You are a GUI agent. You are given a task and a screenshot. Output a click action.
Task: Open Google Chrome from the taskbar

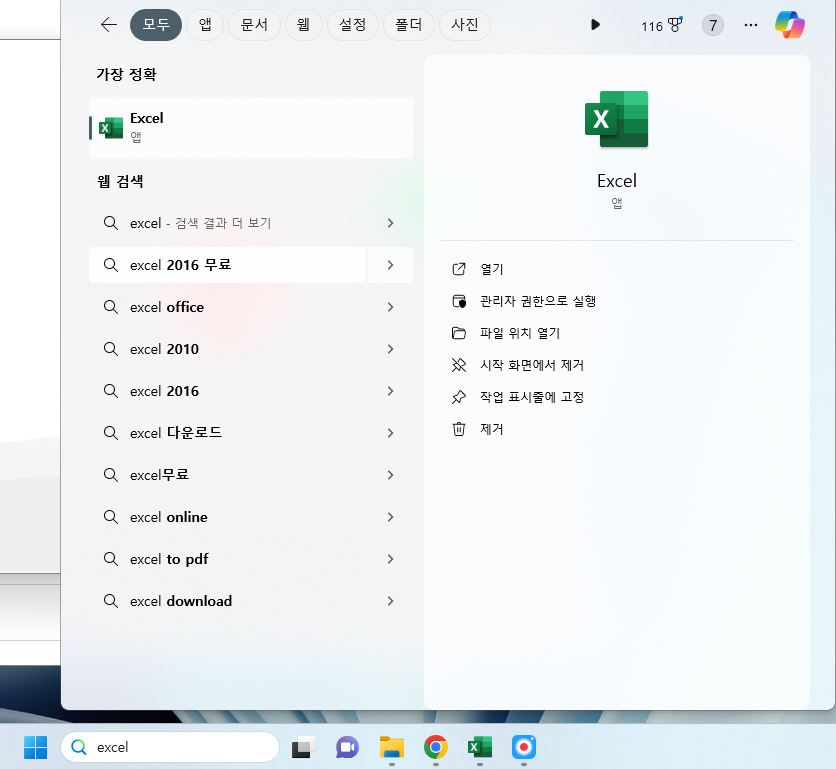(x=436, y=747)
